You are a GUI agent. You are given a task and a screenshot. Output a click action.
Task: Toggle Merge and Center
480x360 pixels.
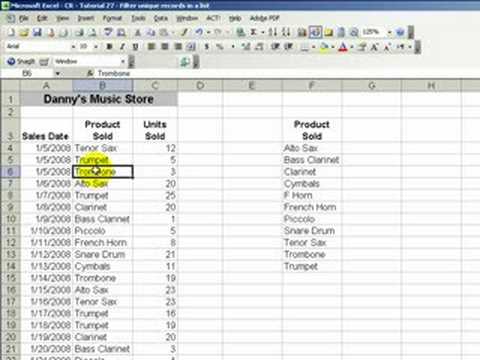[x=191, y=47]
